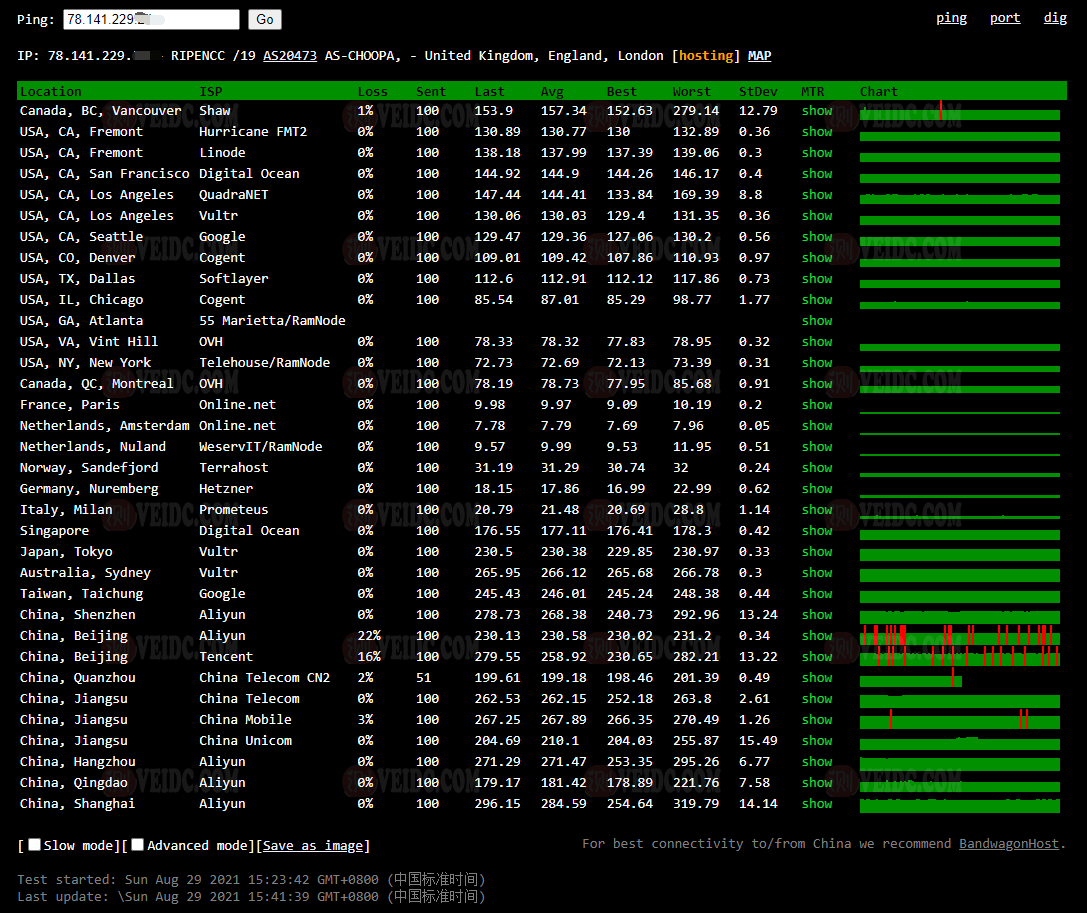Show MTR for USA, GA, Atlanta row

click(816, 321)
